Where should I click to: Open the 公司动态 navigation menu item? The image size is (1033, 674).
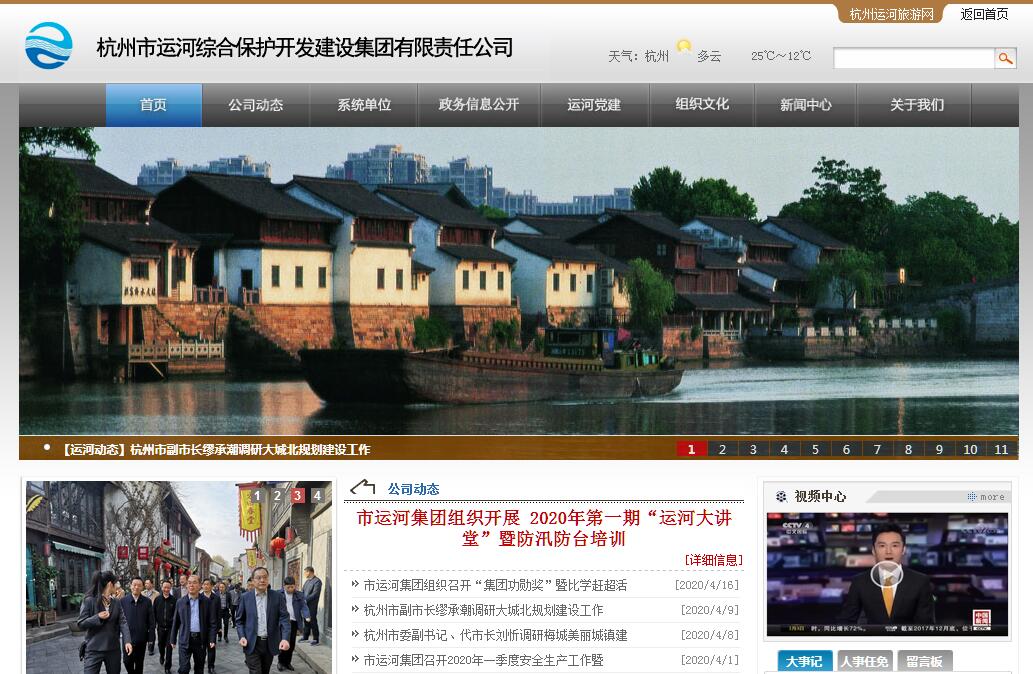pyautogui.click(x=256, y=105)
